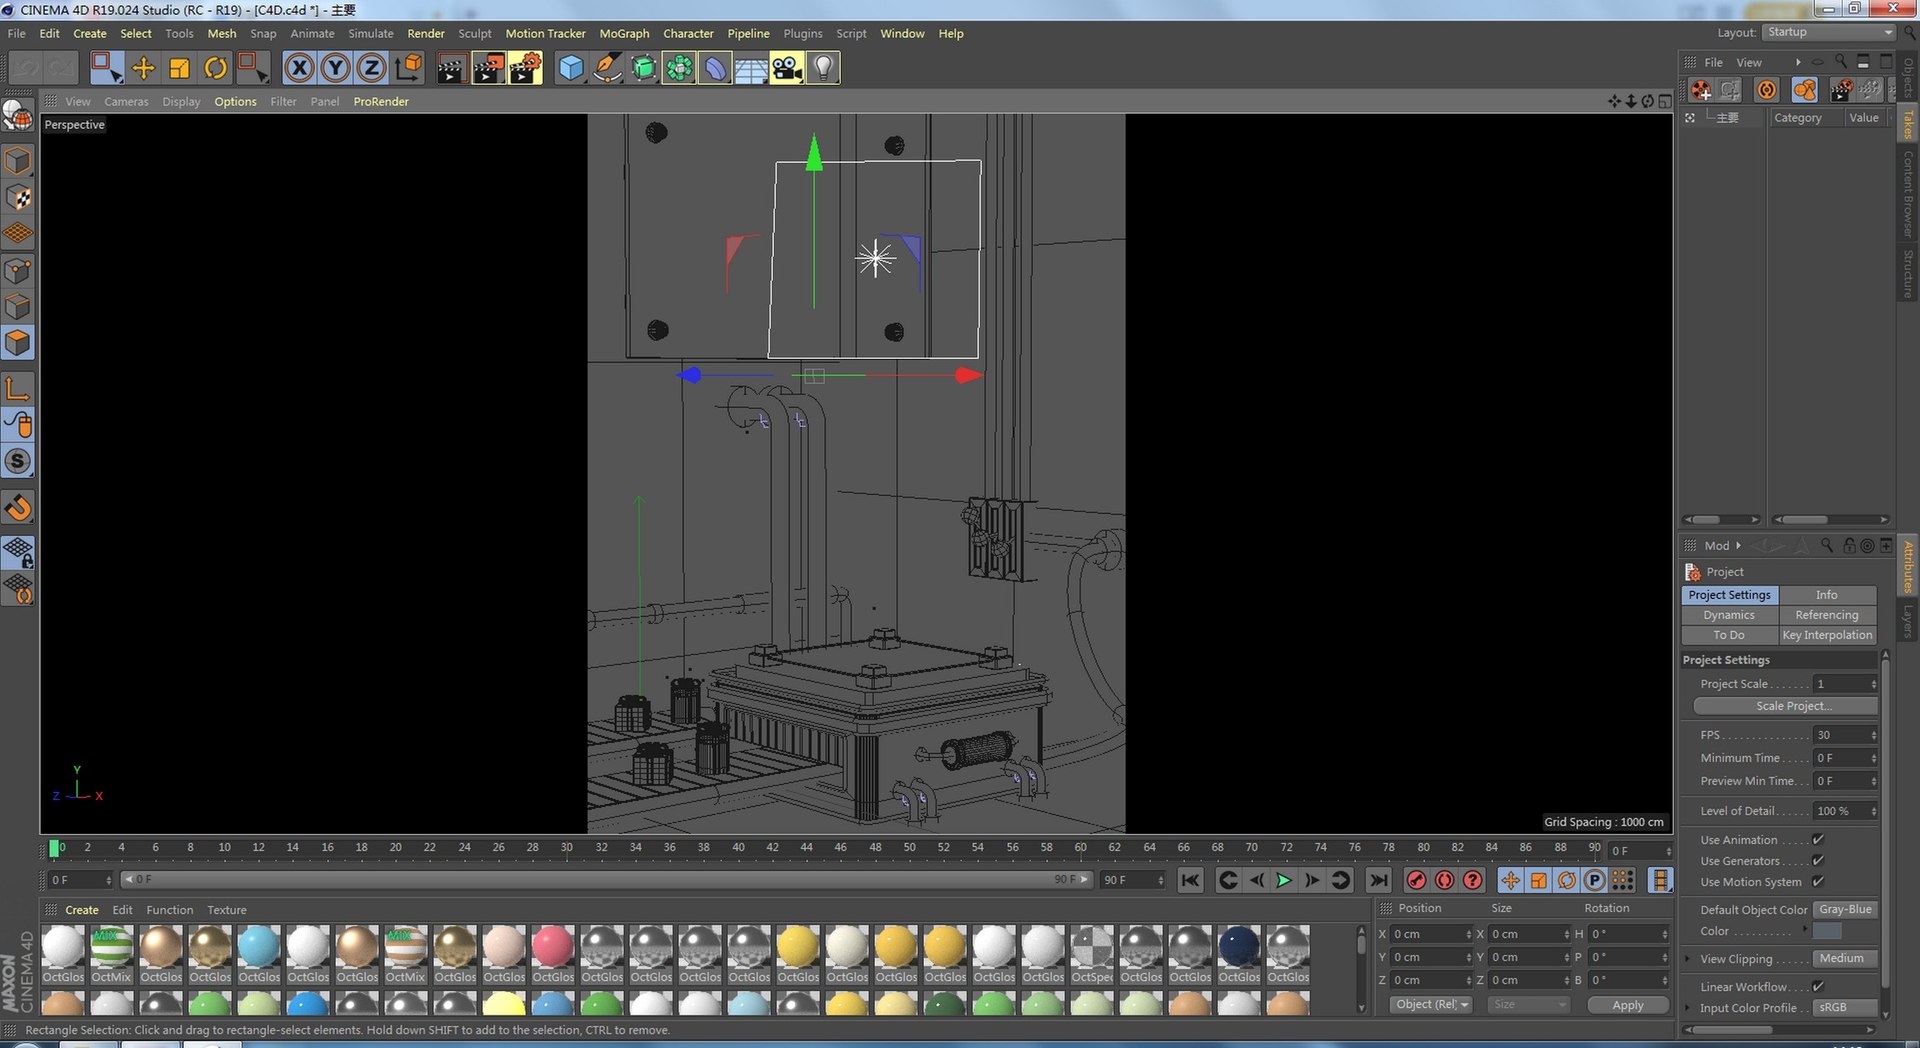Click the Apply button
1920x1048 pixels.
(x=1628, y=1005)
